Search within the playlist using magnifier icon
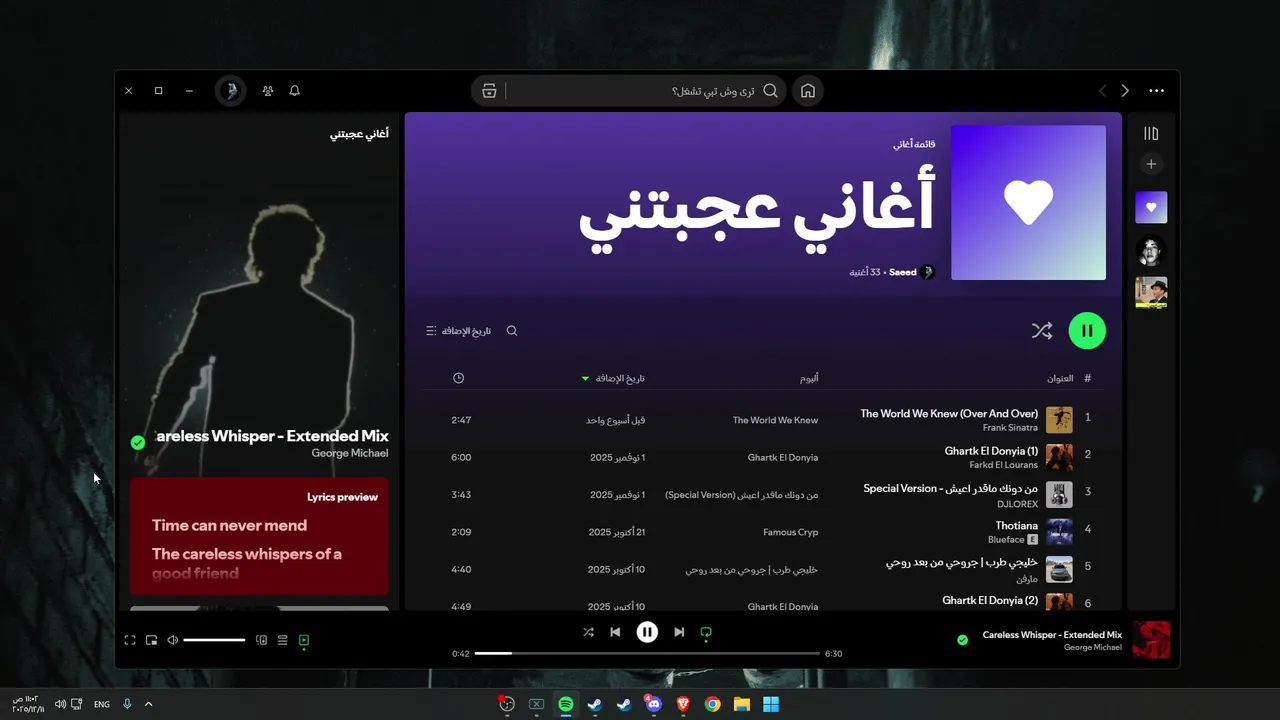Image resolution: width=1280 pixels, height=720 pixels. pyautogui.click(x=512, y=331)
